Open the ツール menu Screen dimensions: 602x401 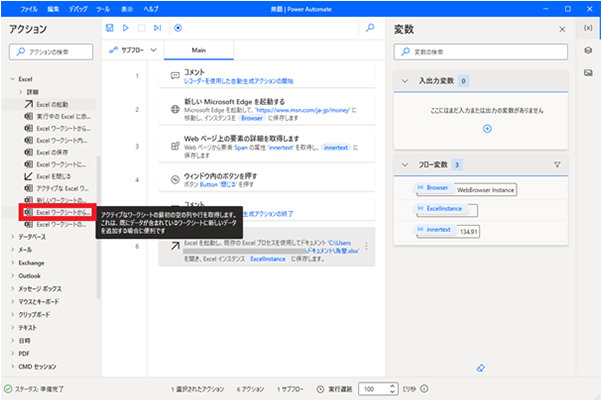pos(103,9)
